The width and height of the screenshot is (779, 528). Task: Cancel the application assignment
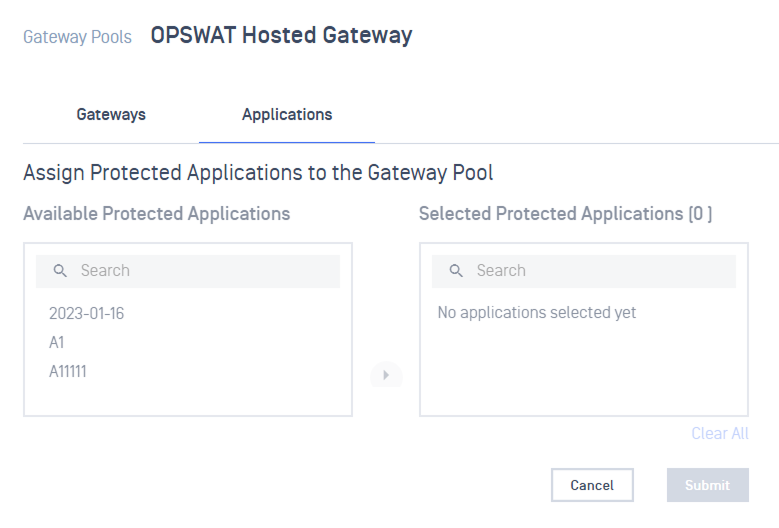pyautogui.click(x=592, y=485)
